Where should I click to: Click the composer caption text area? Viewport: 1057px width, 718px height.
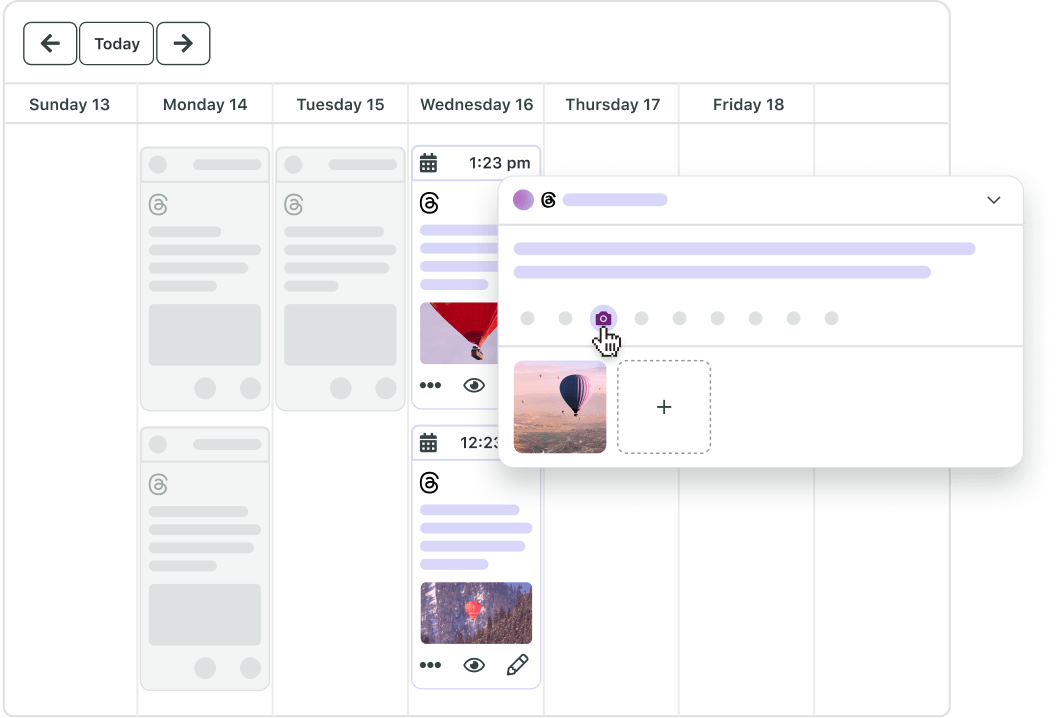(x=744, y=261)
